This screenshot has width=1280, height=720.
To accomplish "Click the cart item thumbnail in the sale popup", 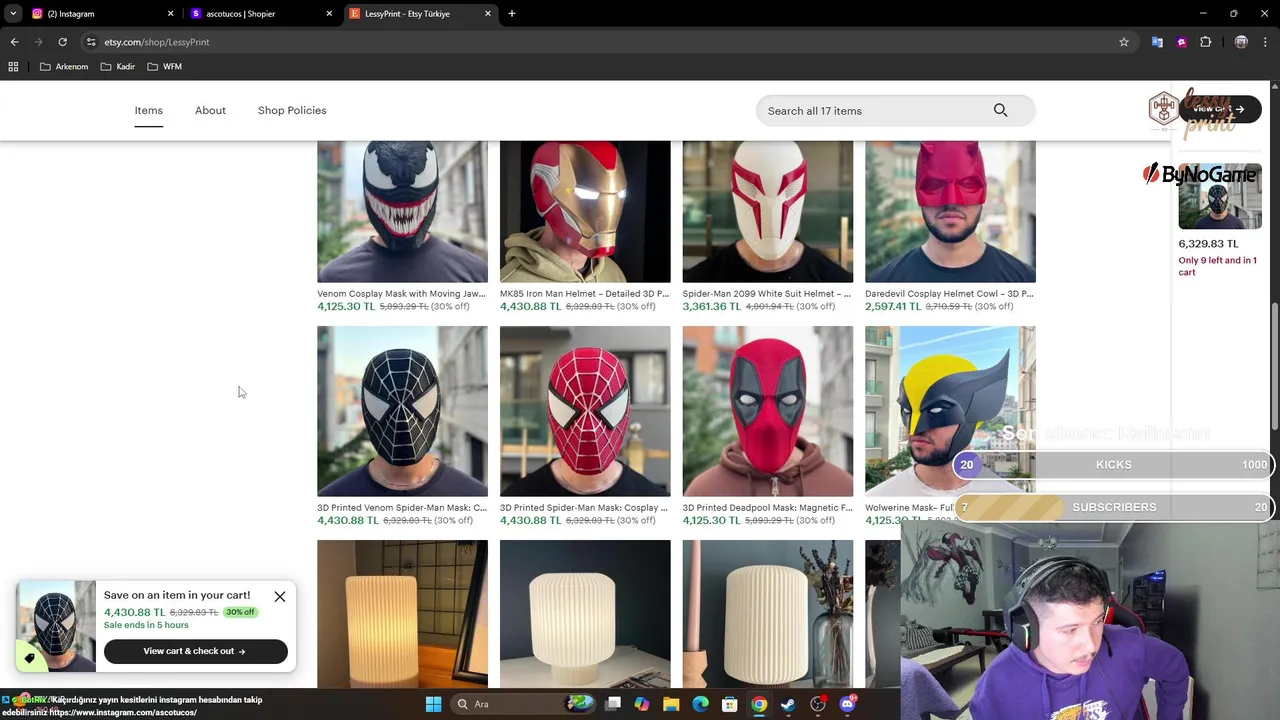I will point(57,626).
